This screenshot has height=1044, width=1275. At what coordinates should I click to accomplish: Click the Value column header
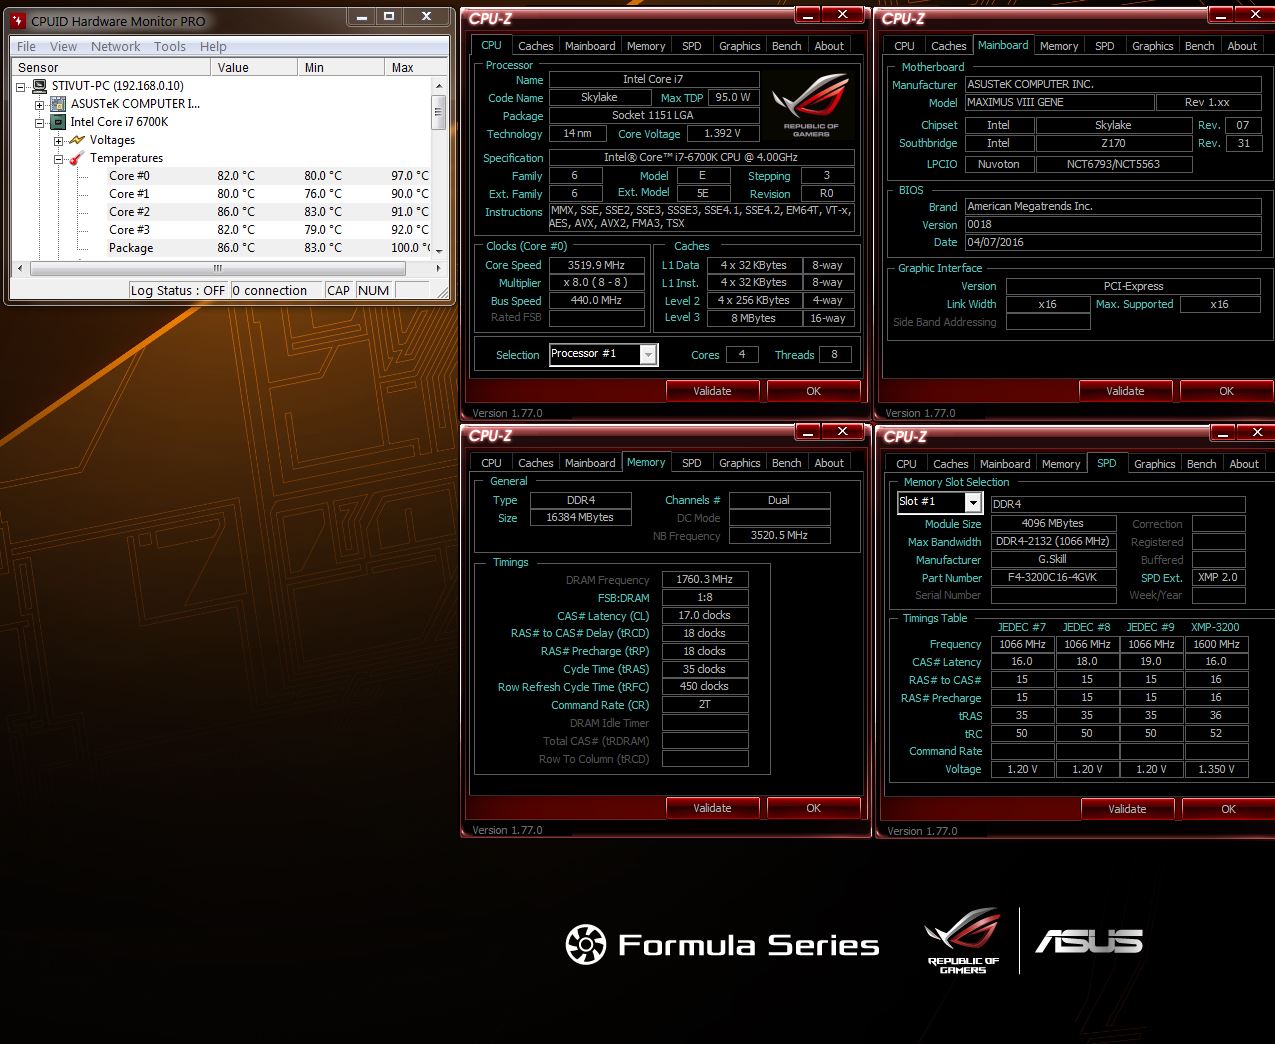(253, 67)
